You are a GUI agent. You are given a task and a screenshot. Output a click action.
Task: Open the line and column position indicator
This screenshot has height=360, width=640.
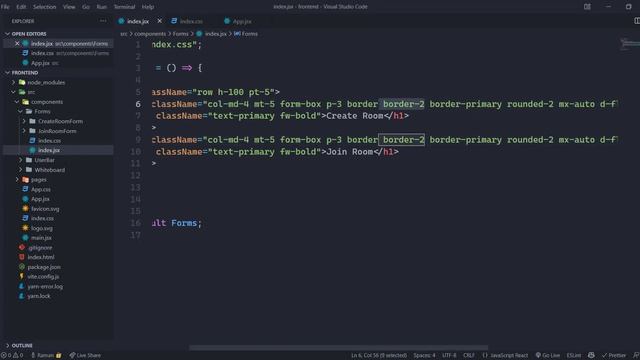tap(379, 356)
